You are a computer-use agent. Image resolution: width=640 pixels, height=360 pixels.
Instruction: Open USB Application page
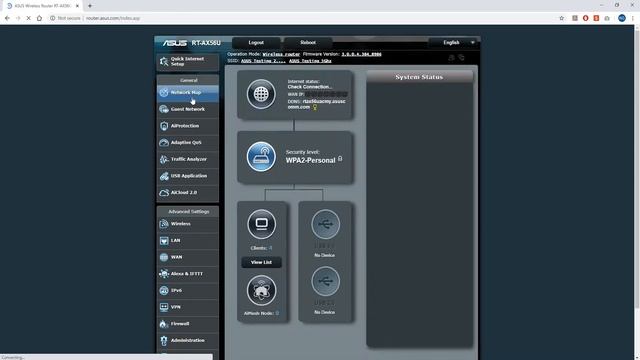[188, 176]
